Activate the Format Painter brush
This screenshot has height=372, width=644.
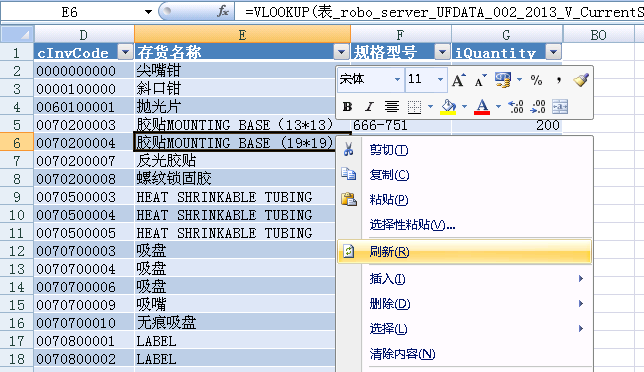click(x=581, y=80)
